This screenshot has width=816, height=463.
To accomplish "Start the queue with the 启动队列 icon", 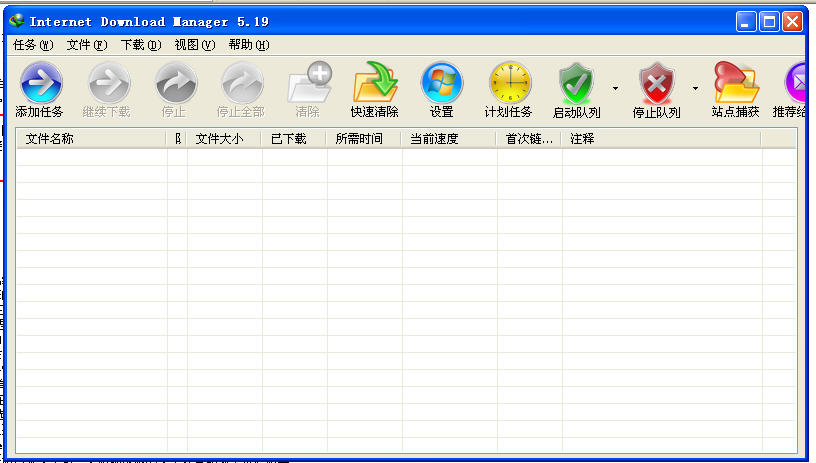I will pyautogui.click(x=576, y=83).
